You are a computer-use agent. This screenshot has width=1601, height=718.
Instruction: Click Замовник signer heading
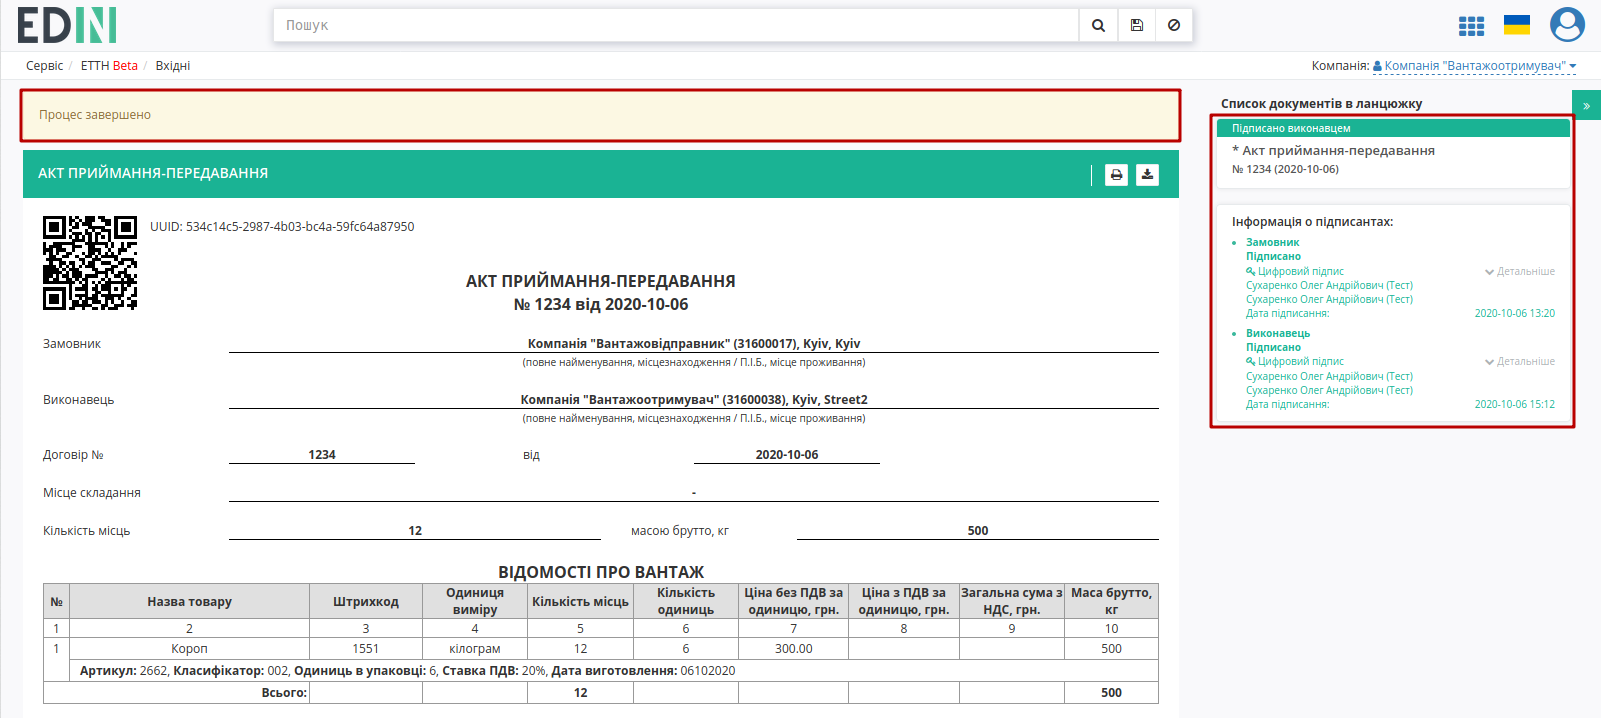point(1272,242)
